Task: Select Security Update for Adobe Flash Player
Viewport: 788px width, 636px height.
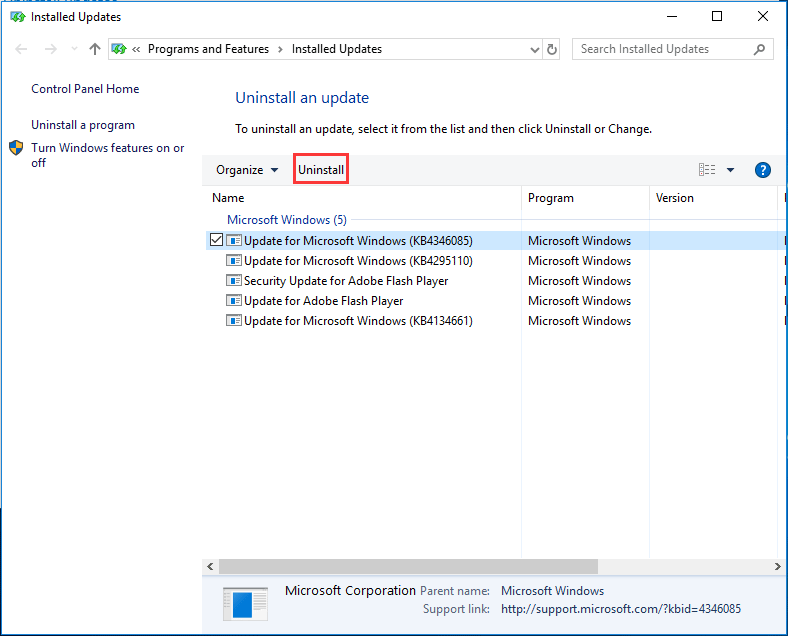Action: click(346, 281)
